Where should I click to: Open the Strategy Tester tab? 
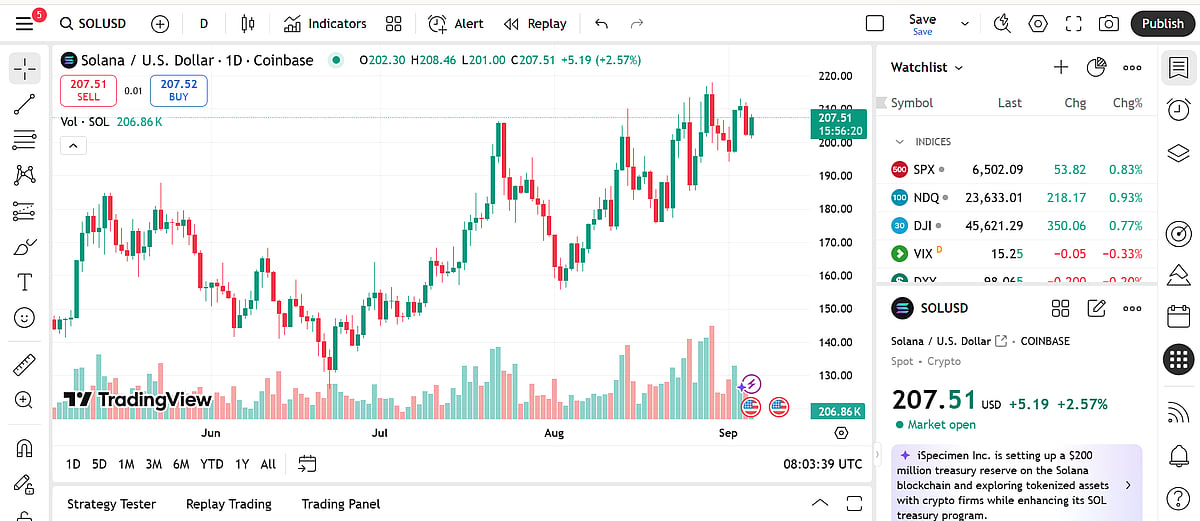pyautogui.click(x=111, y=504)
